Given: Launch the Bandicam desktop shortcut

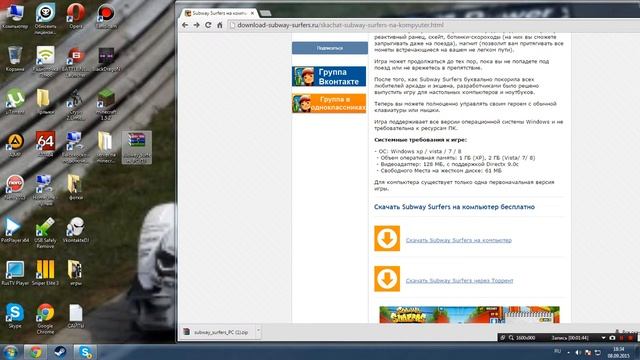Looking at the screenshot, I should (x=106, y=16).
